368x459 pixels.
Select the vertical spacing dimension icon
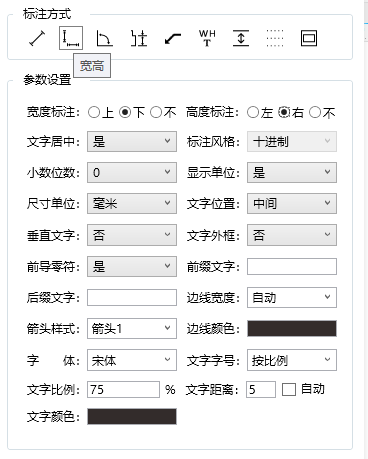pos(241,38)
